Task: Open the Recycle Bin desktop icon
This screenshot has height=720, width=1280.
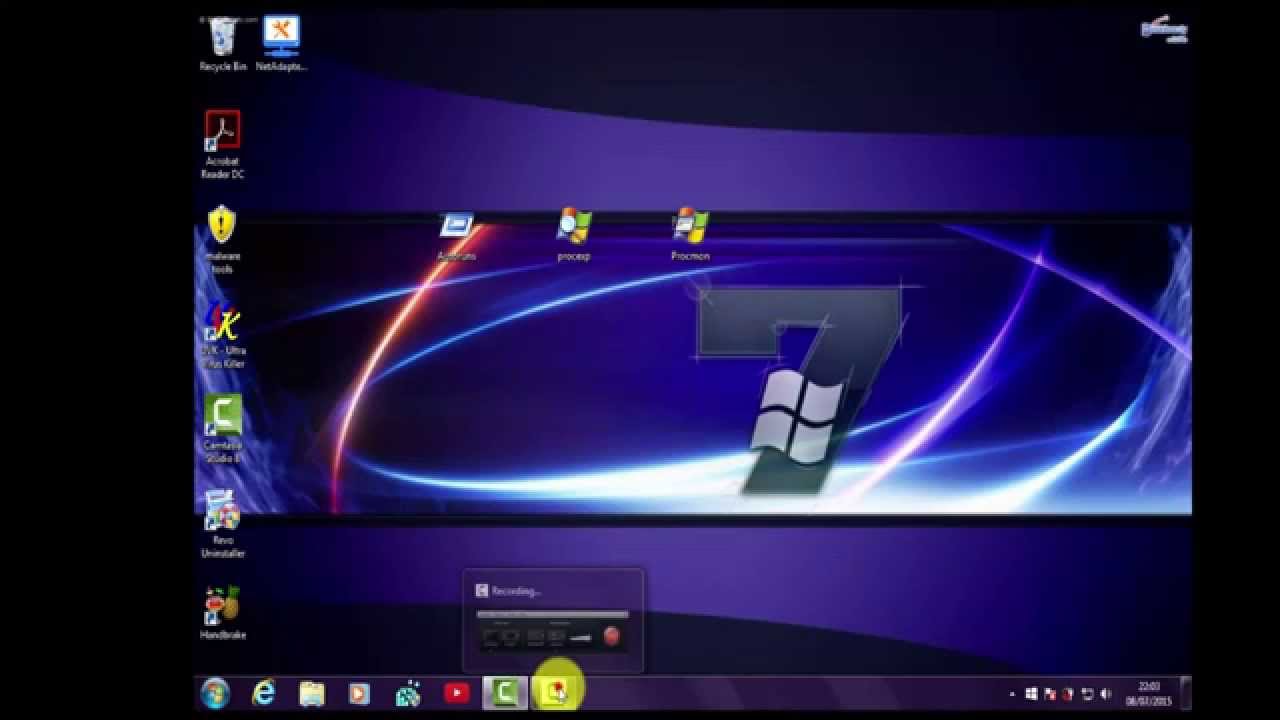Action: click(x=222, y=45)
